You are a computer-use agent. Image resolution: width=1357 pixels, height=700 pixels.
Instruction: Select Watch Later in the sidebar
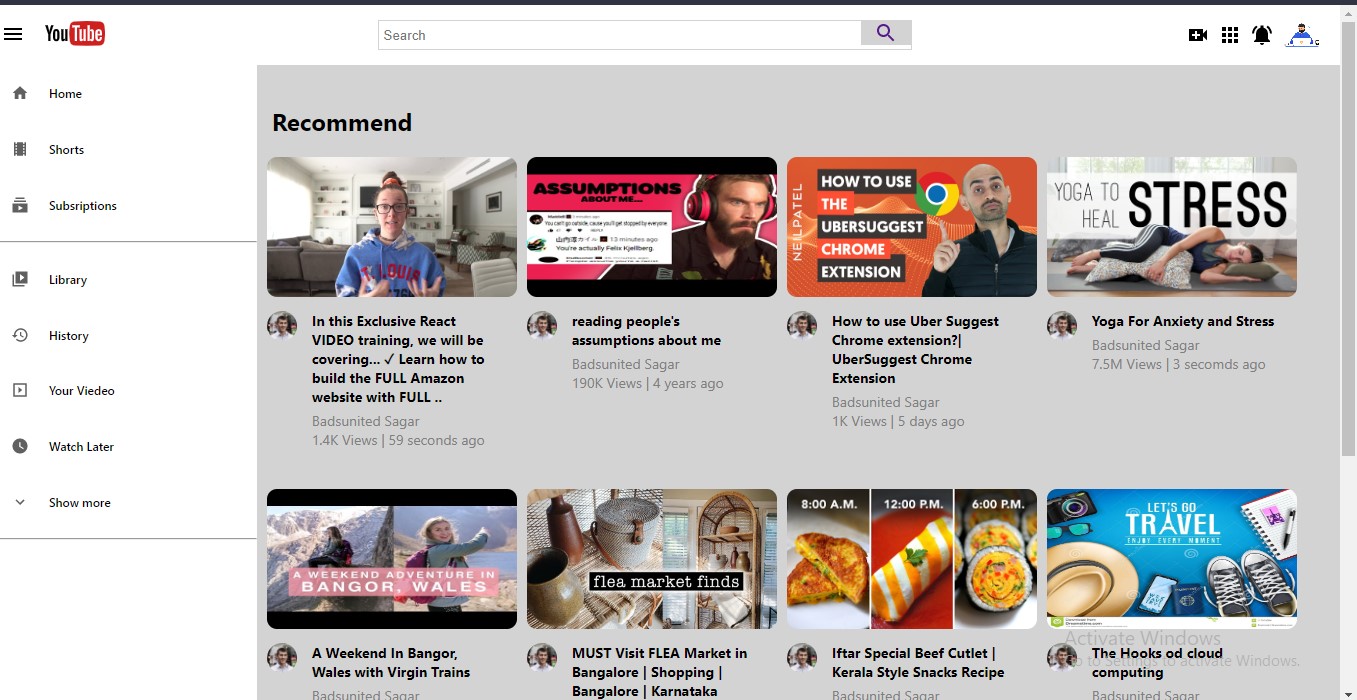click(81, 447)
